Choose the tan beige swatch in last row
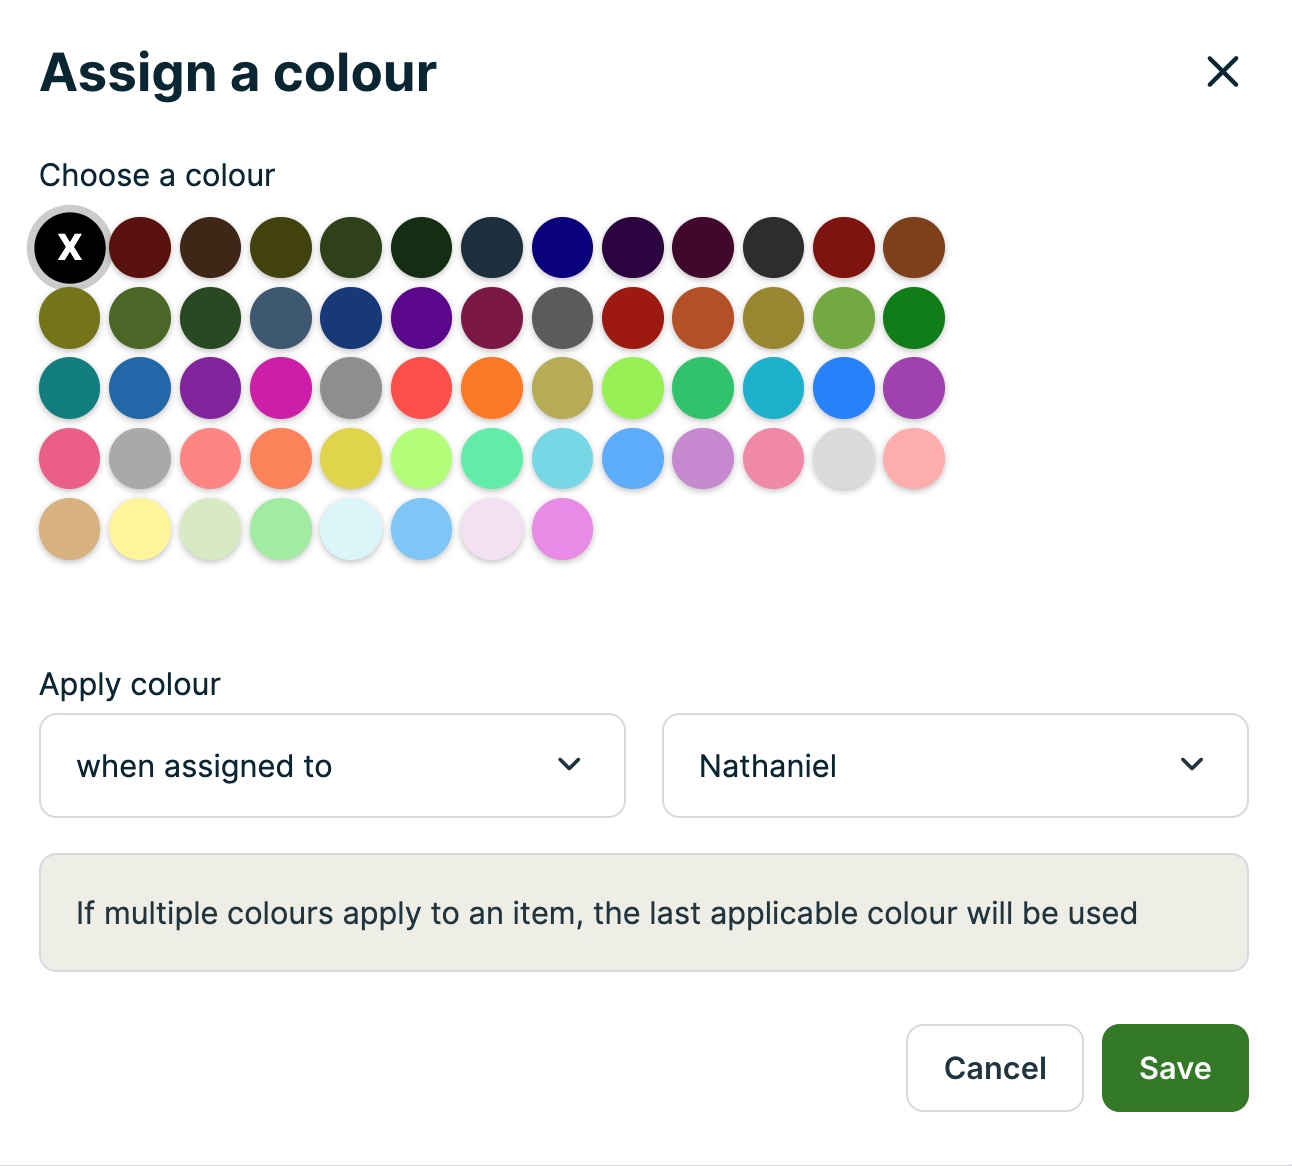This screenshot has height=1166, width=1292. [70, 529]
